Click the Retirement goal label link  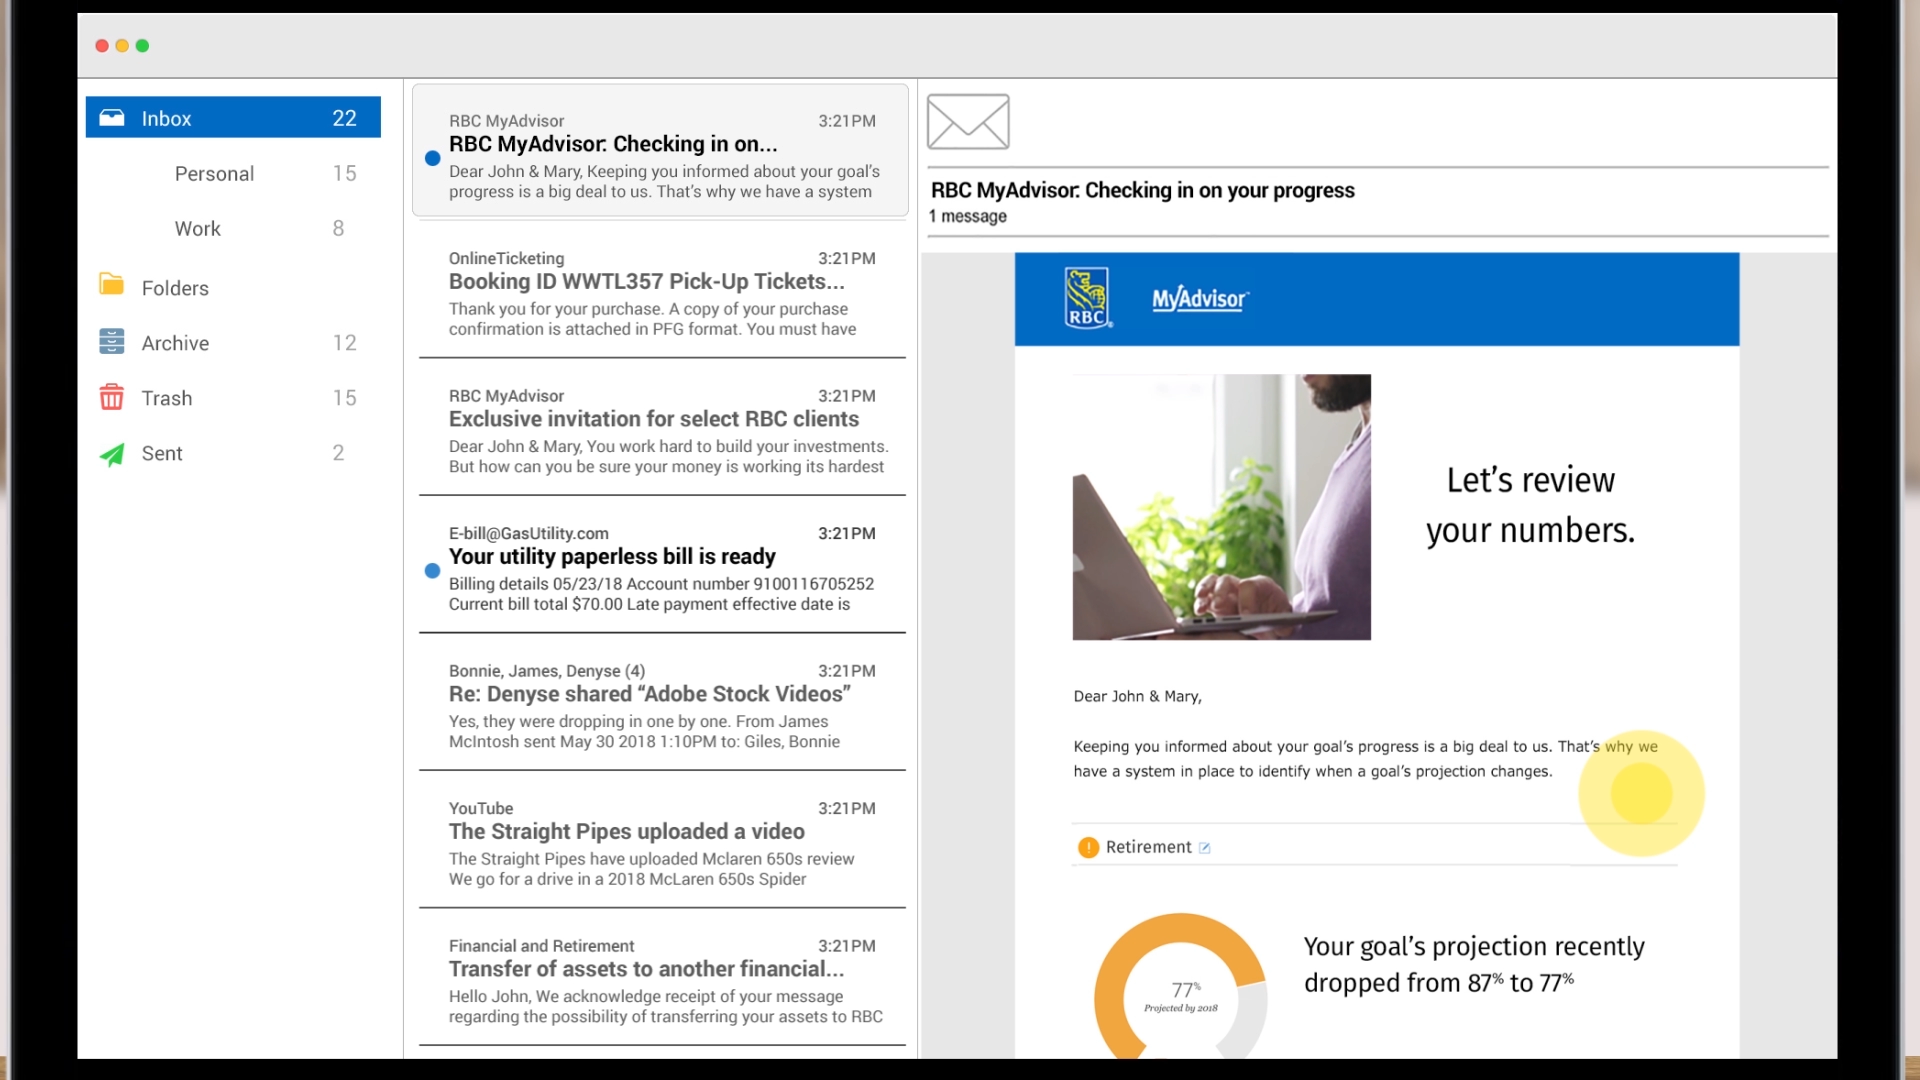click(1146, 847)
